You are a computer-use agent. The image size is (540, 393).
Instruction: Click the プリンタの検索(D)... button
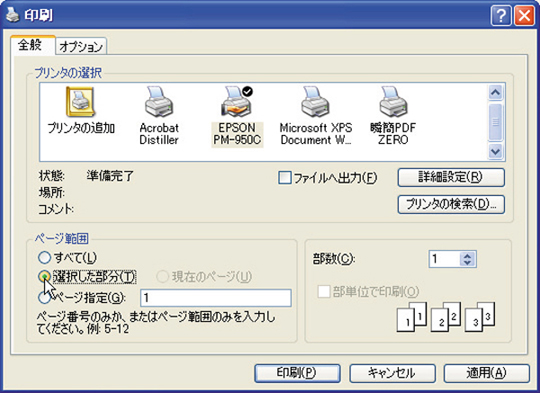451,205
